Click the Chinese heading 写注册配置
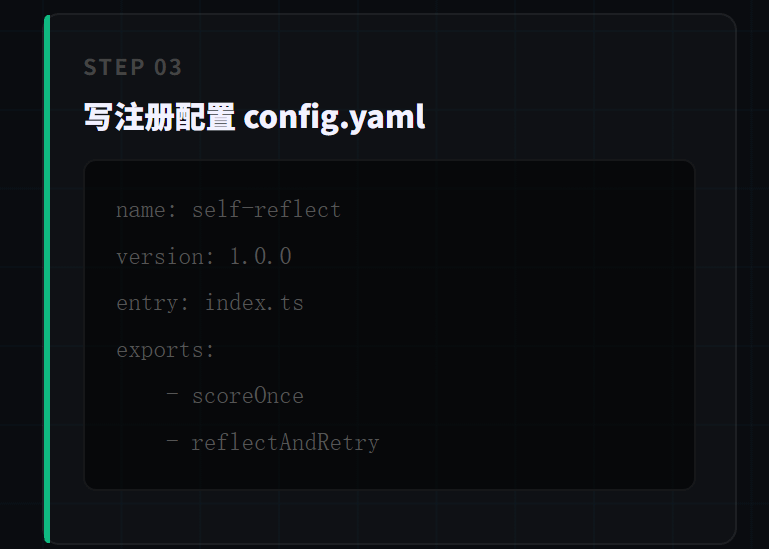 159,117
